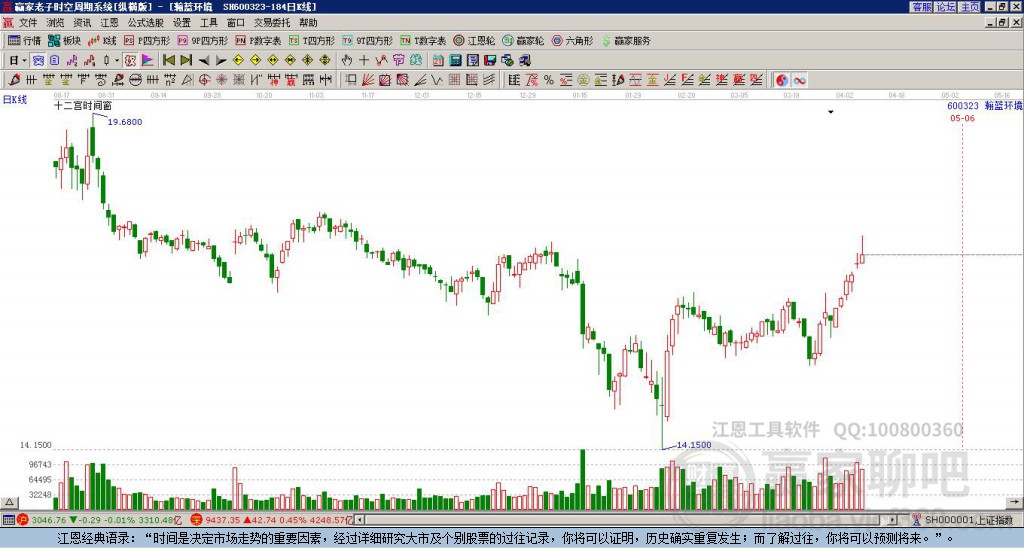The image size is (1024, 548).
Task: Open the 江恩轮 Gann wheel
Action: [x=474, y=40]
